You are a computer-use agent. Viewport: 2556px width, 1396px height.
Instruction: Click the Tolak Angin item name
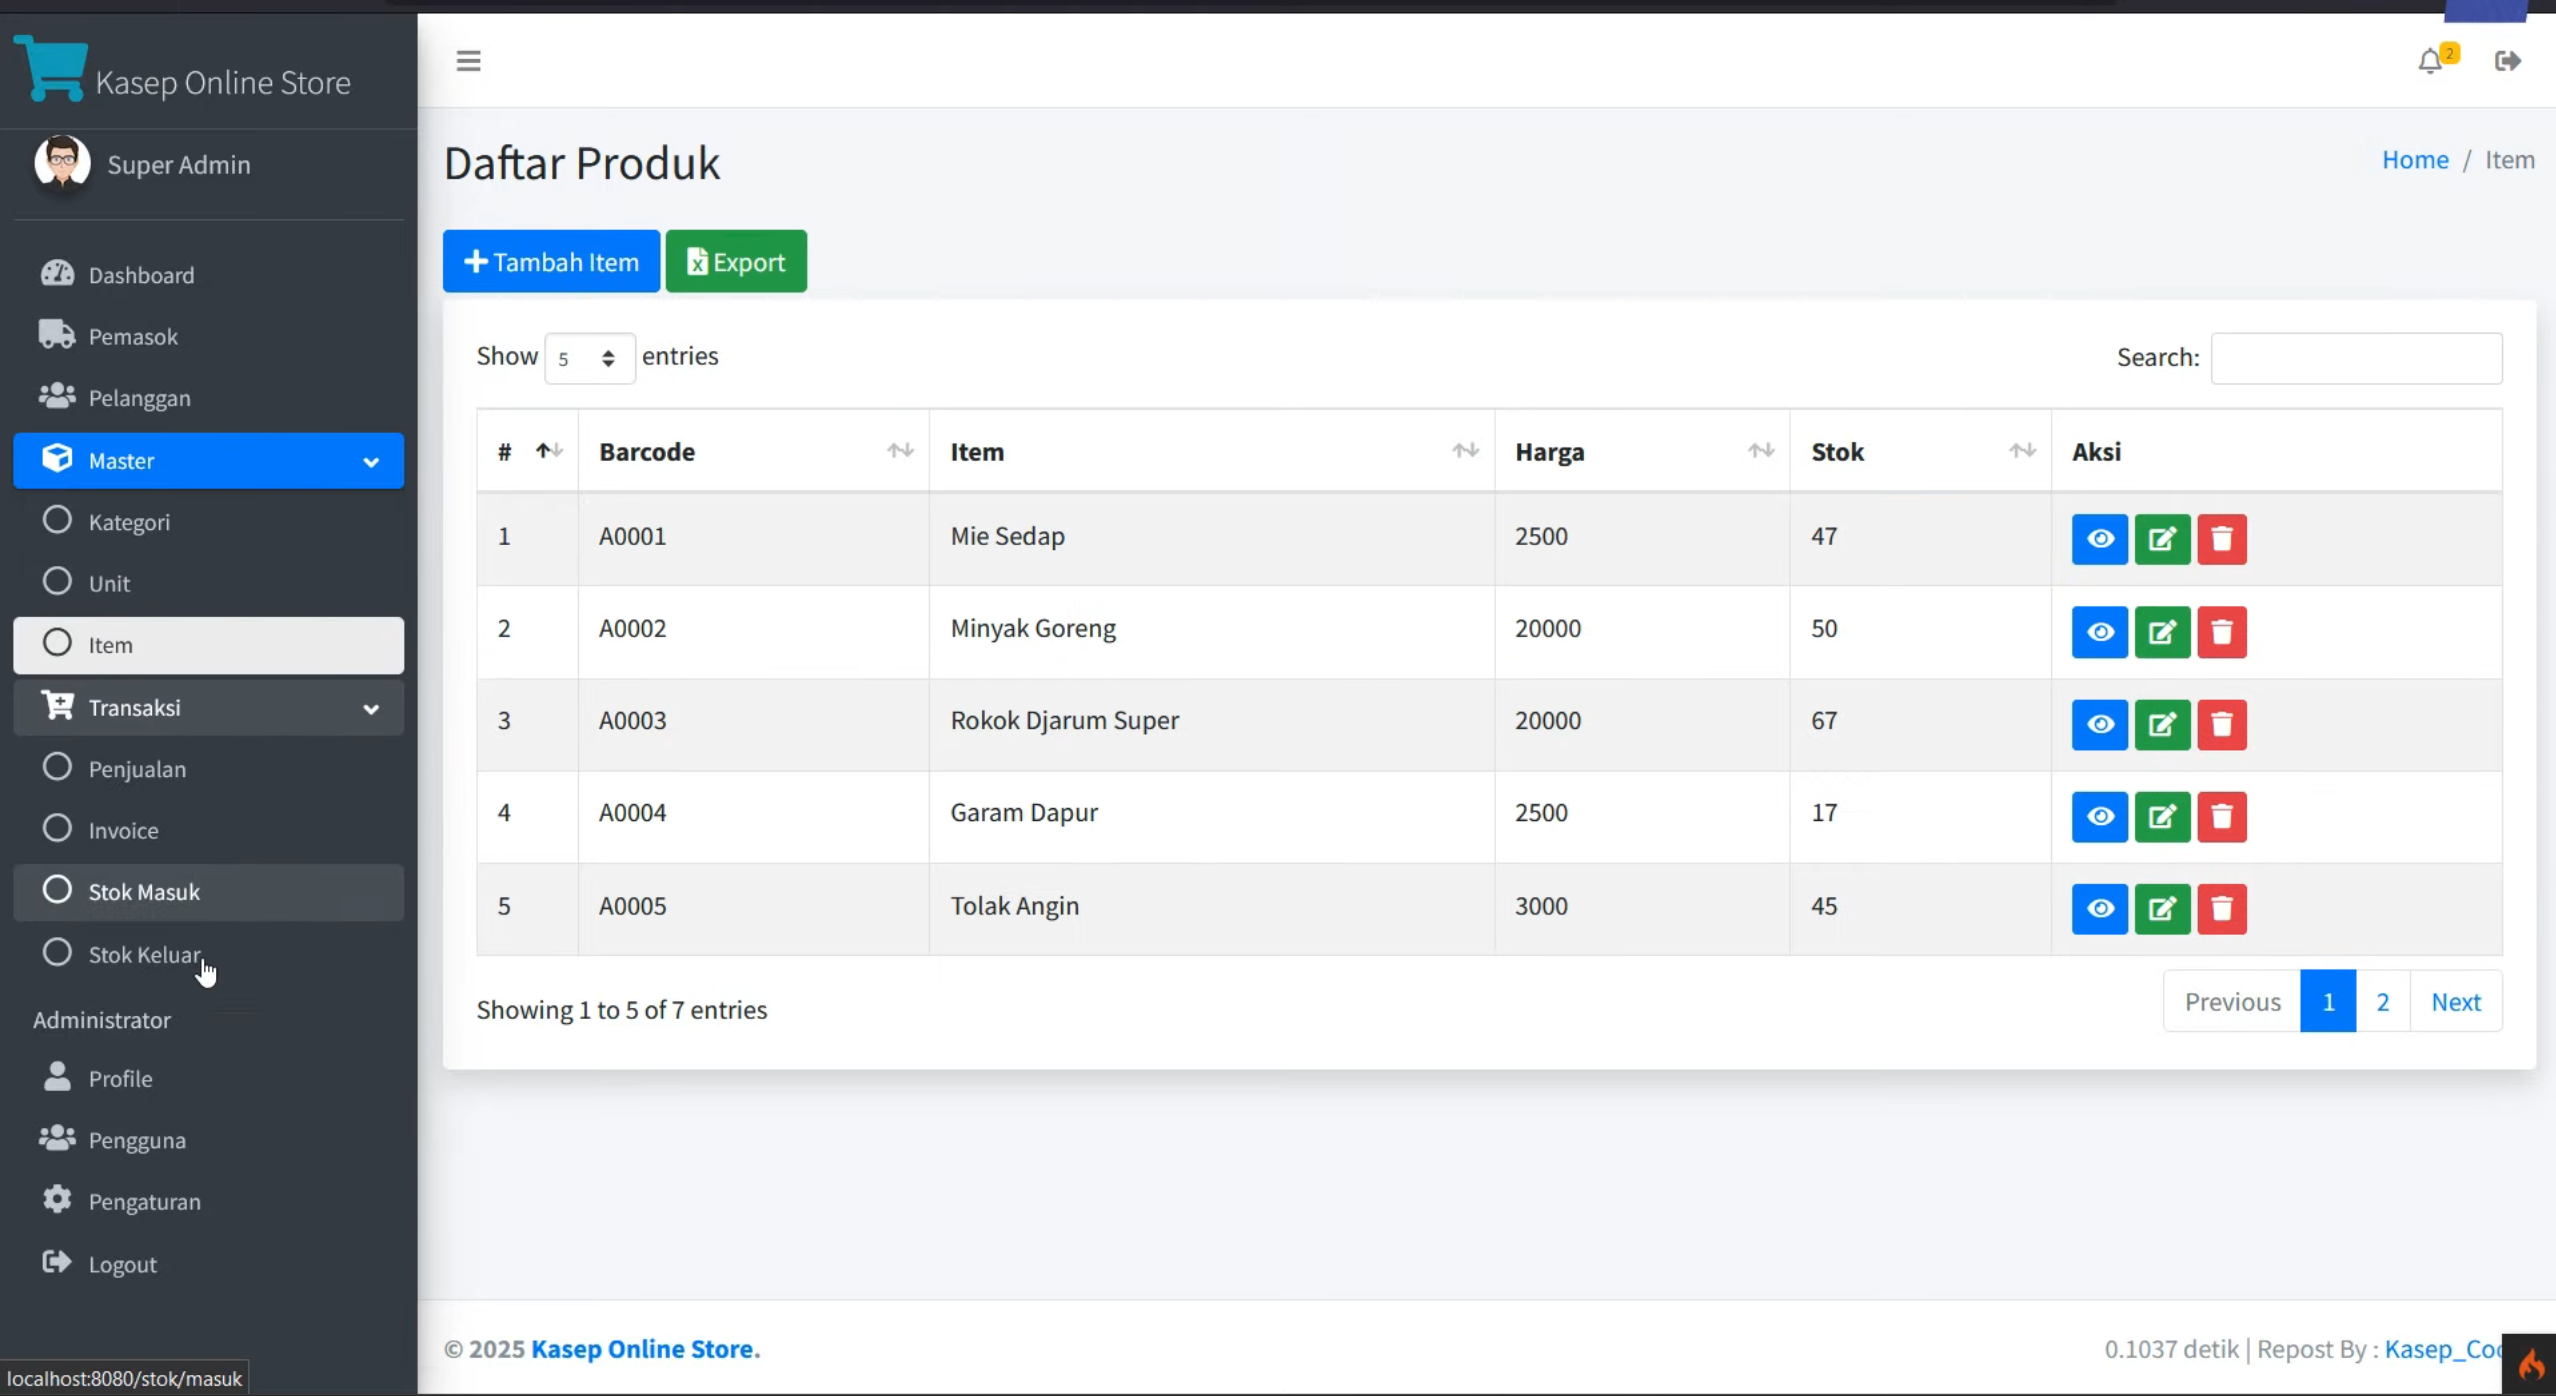coord(1014,906)
